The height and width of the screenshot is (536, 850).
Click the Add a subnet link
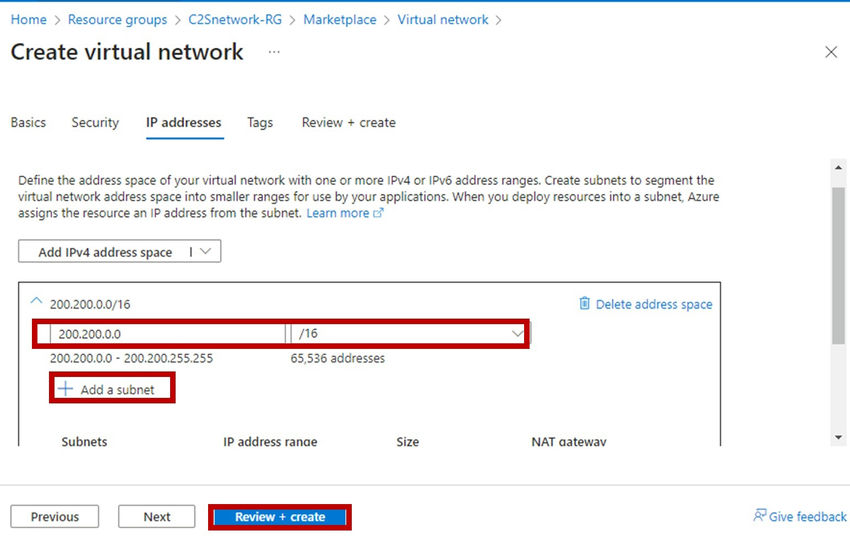[x=118, y=389]
